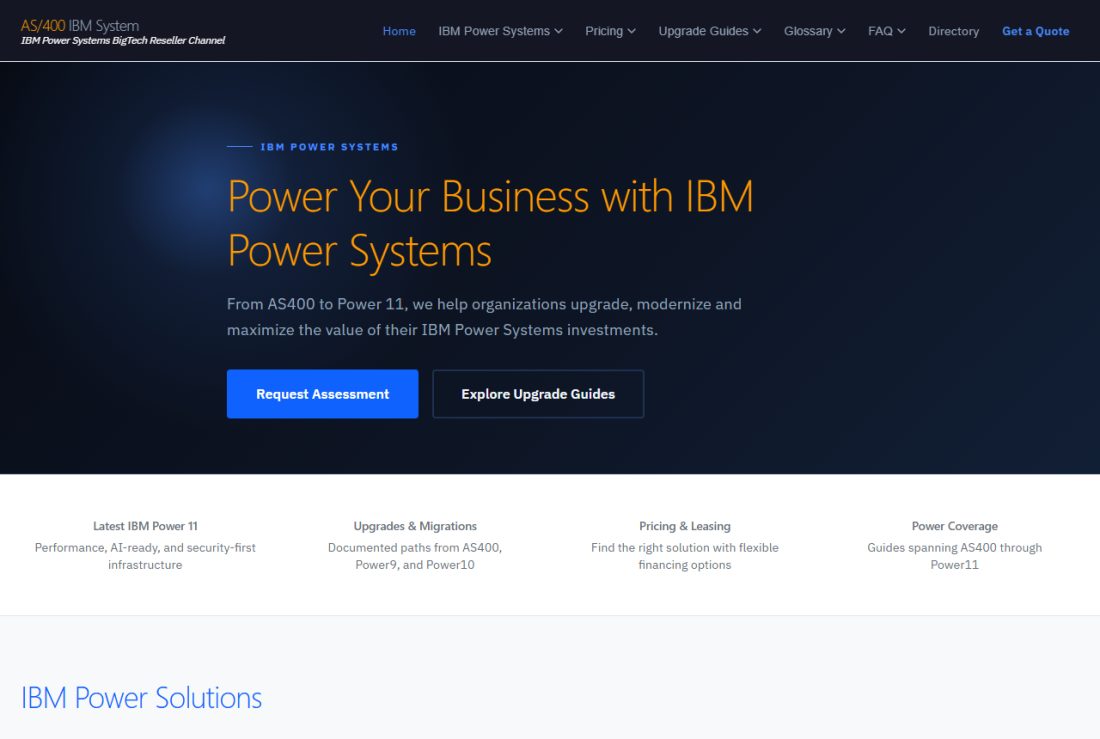This screenshot has height=739, width=1100.
Task: Click 'Find the right solution' description text
Action: pyautogui.click(x=685, y=556)
